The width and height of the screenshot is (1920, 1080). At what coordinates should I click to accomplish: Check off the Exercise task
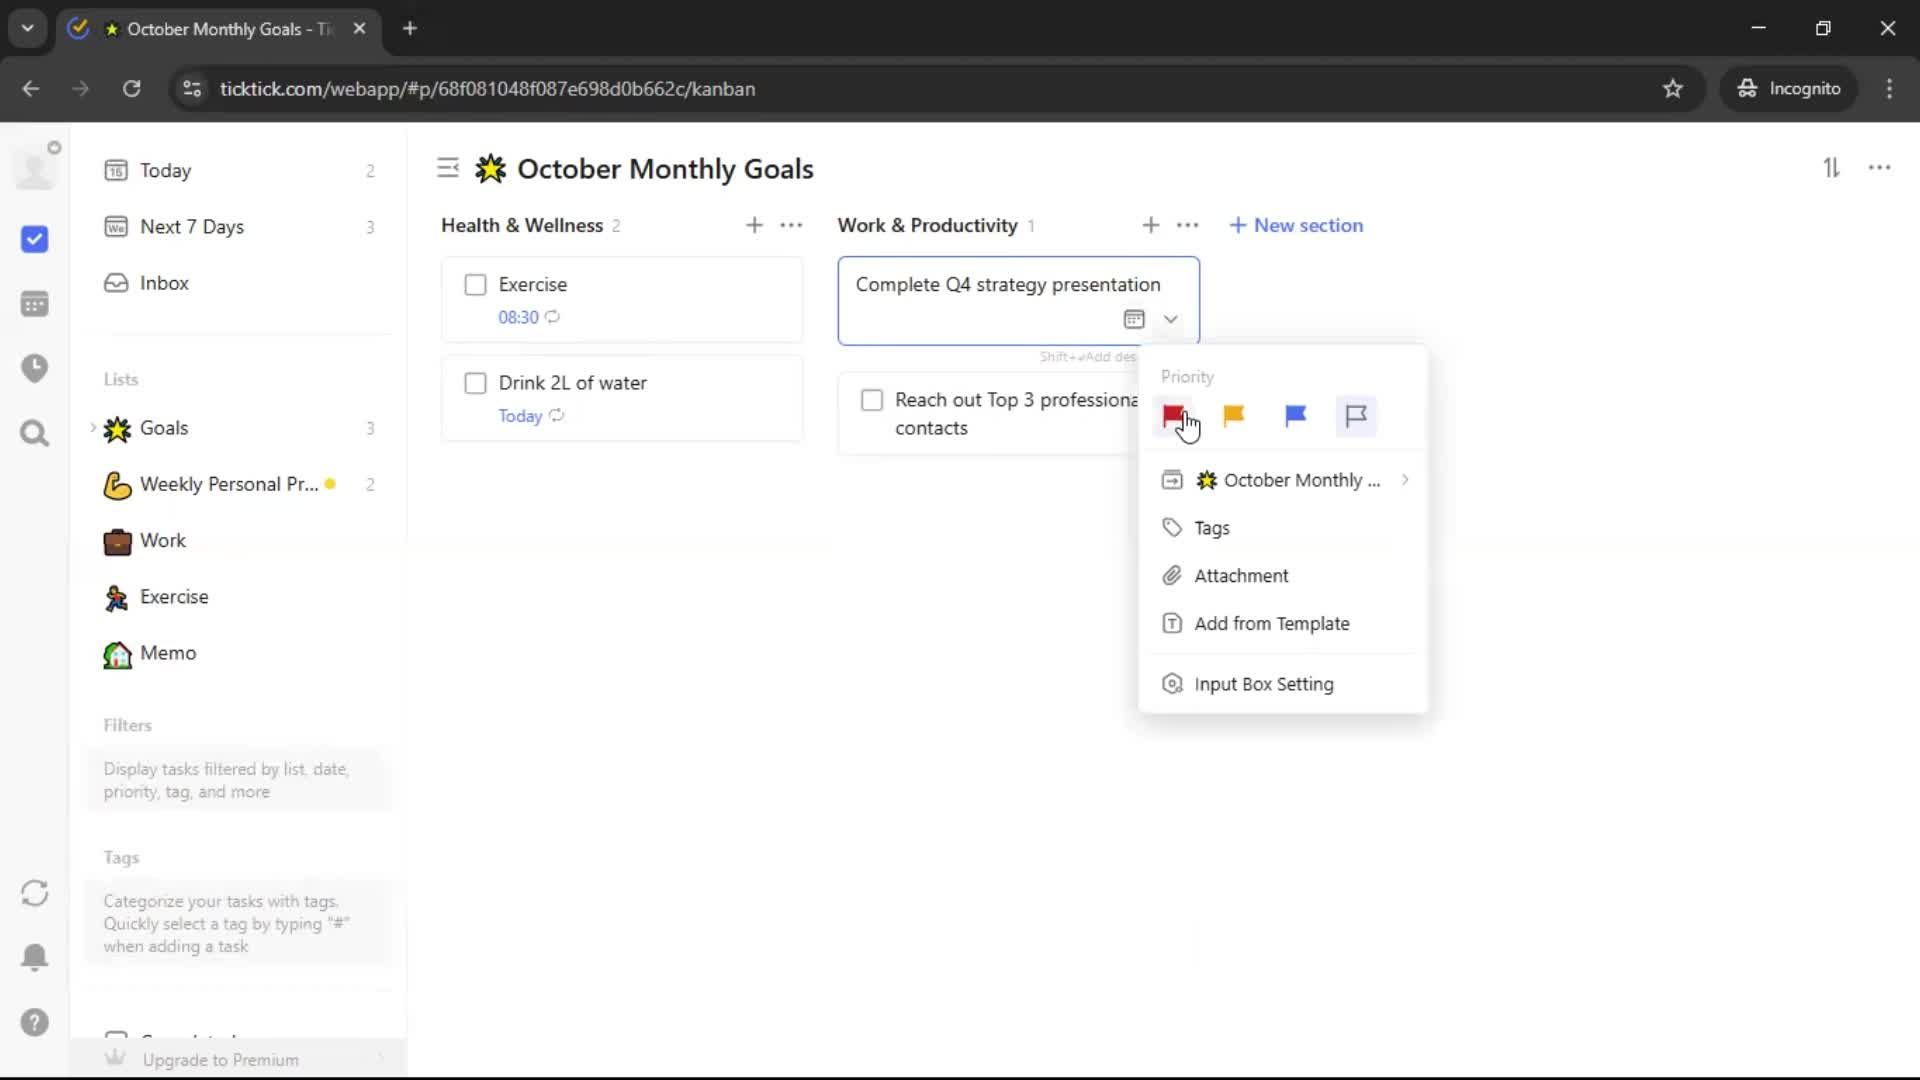coord(476,285)
